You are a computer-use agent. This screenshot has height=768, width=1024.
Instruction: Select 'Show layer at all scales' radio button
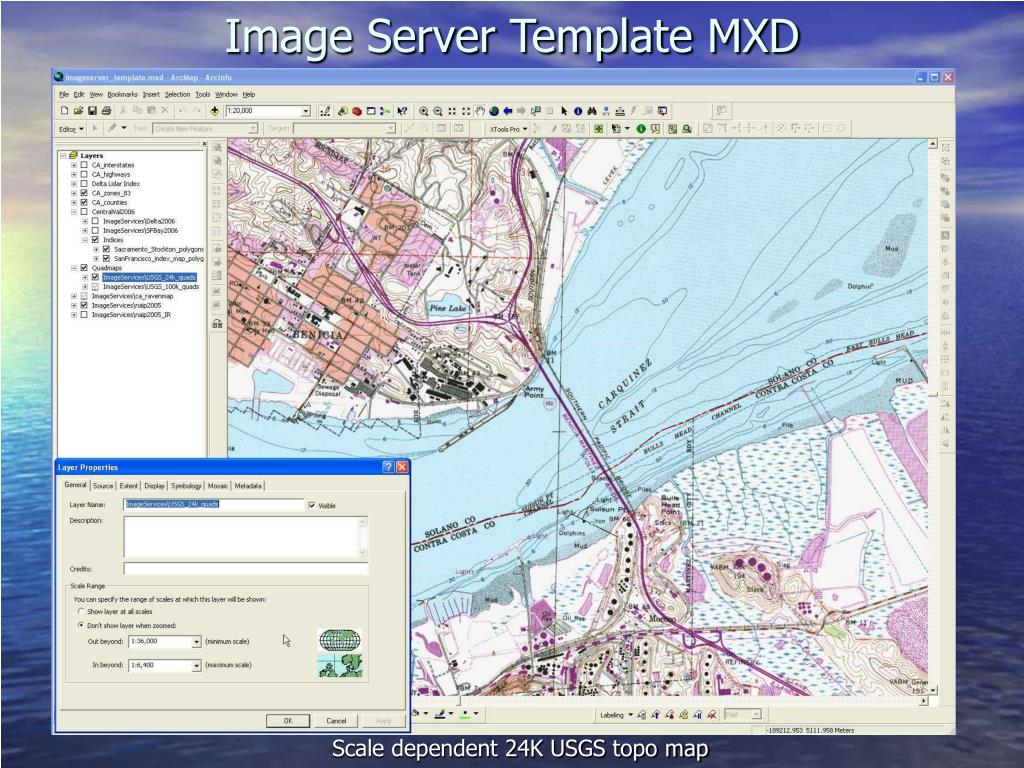point(81,611)
